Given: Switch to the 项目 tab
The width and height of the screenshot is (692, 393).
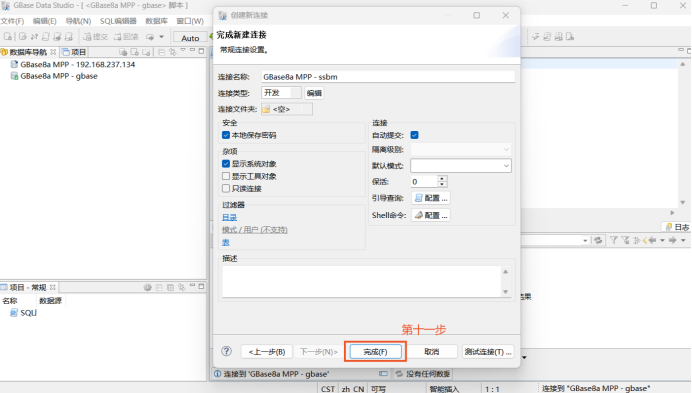Looking at the screenshot, I should click(x=74, y=52).
